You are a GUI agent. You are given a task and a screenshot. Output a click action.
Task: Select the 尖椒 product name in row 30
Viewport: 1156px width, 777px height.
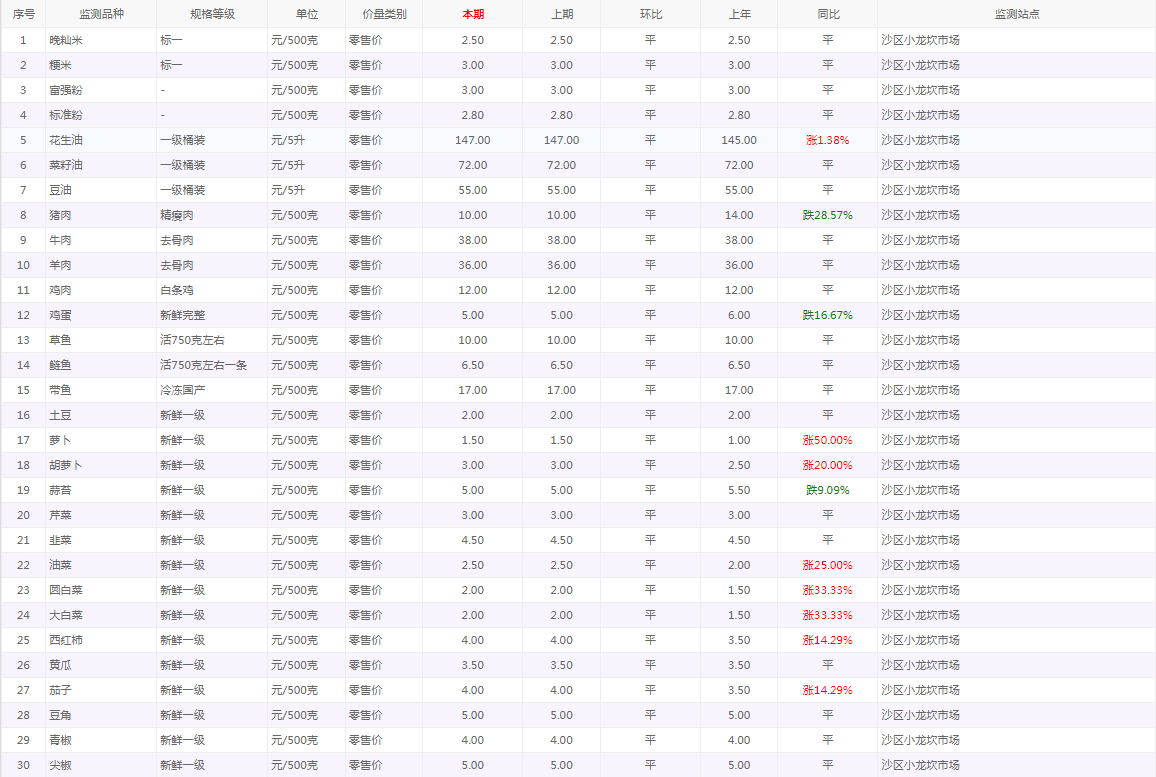pos(60,765)
